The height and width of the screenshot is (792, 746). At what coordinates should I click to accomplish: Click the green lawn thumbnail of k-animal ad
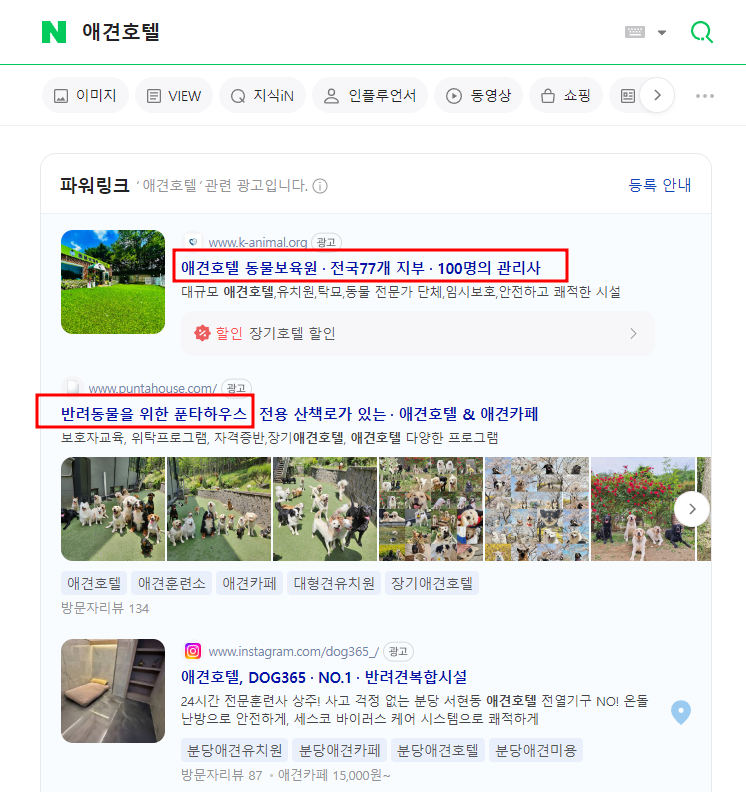pyautogui.click(x=113, y=282)
